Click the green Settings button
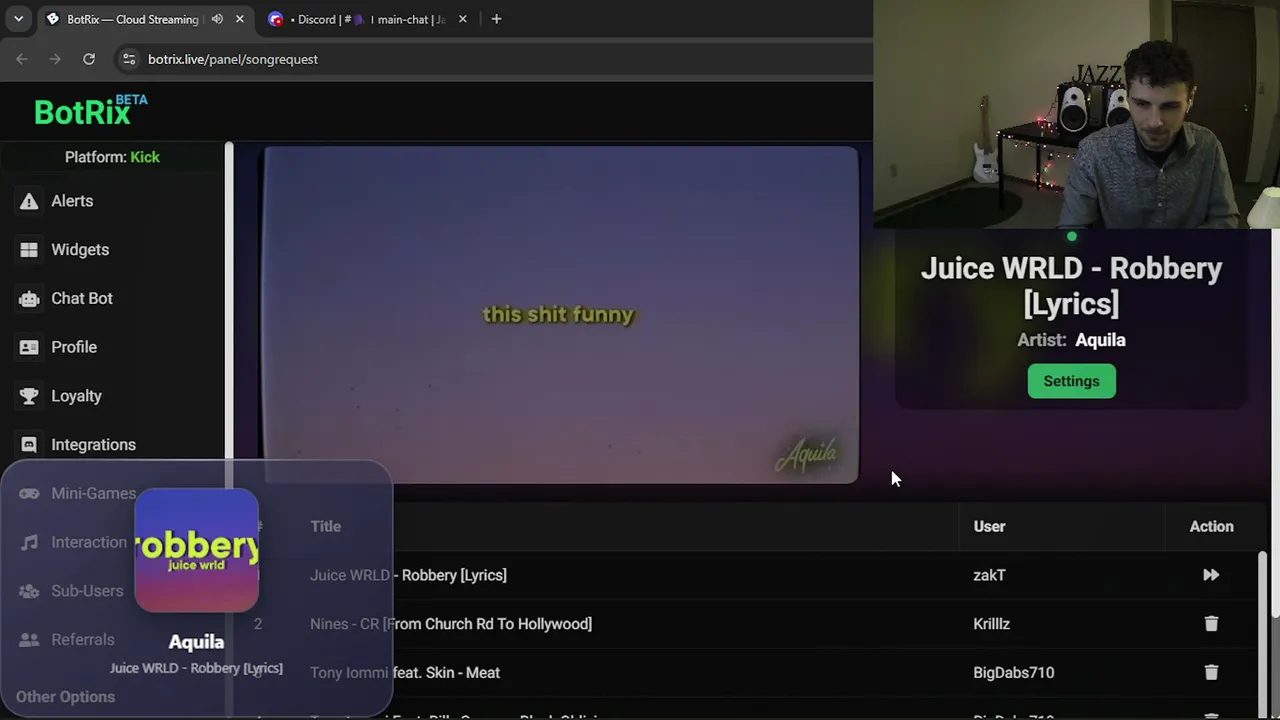 click(1071, 381)
